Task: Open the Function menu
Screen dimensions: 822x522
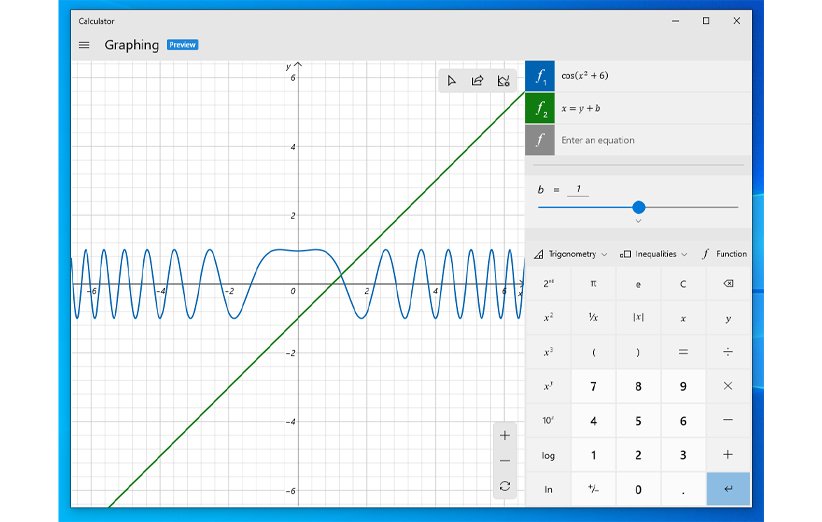Action: (x=725, y=254)
